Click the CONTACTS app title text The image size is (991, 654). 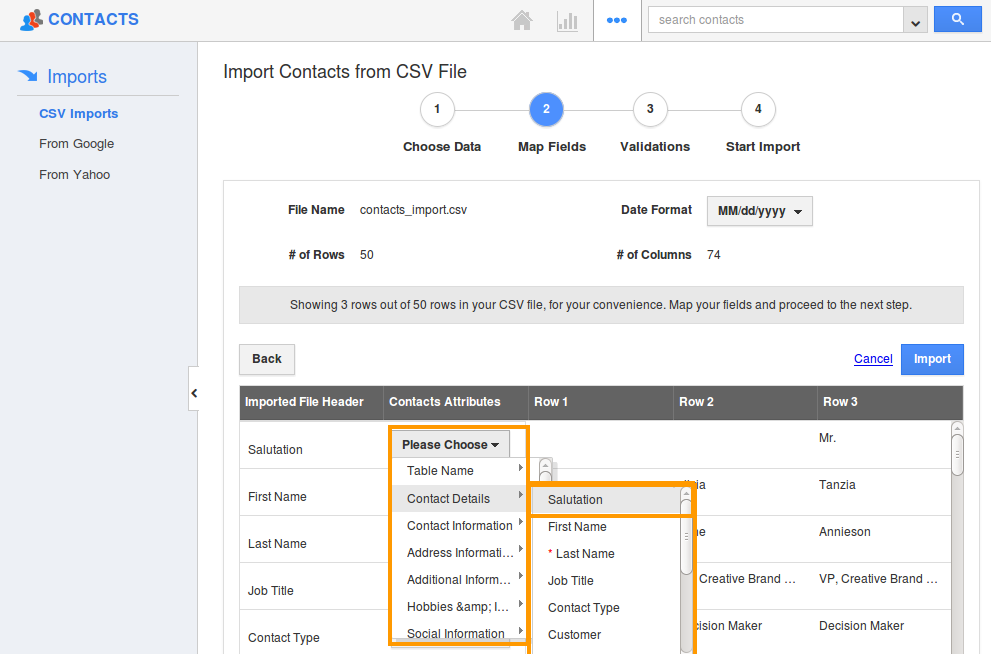tap(94, 20)
